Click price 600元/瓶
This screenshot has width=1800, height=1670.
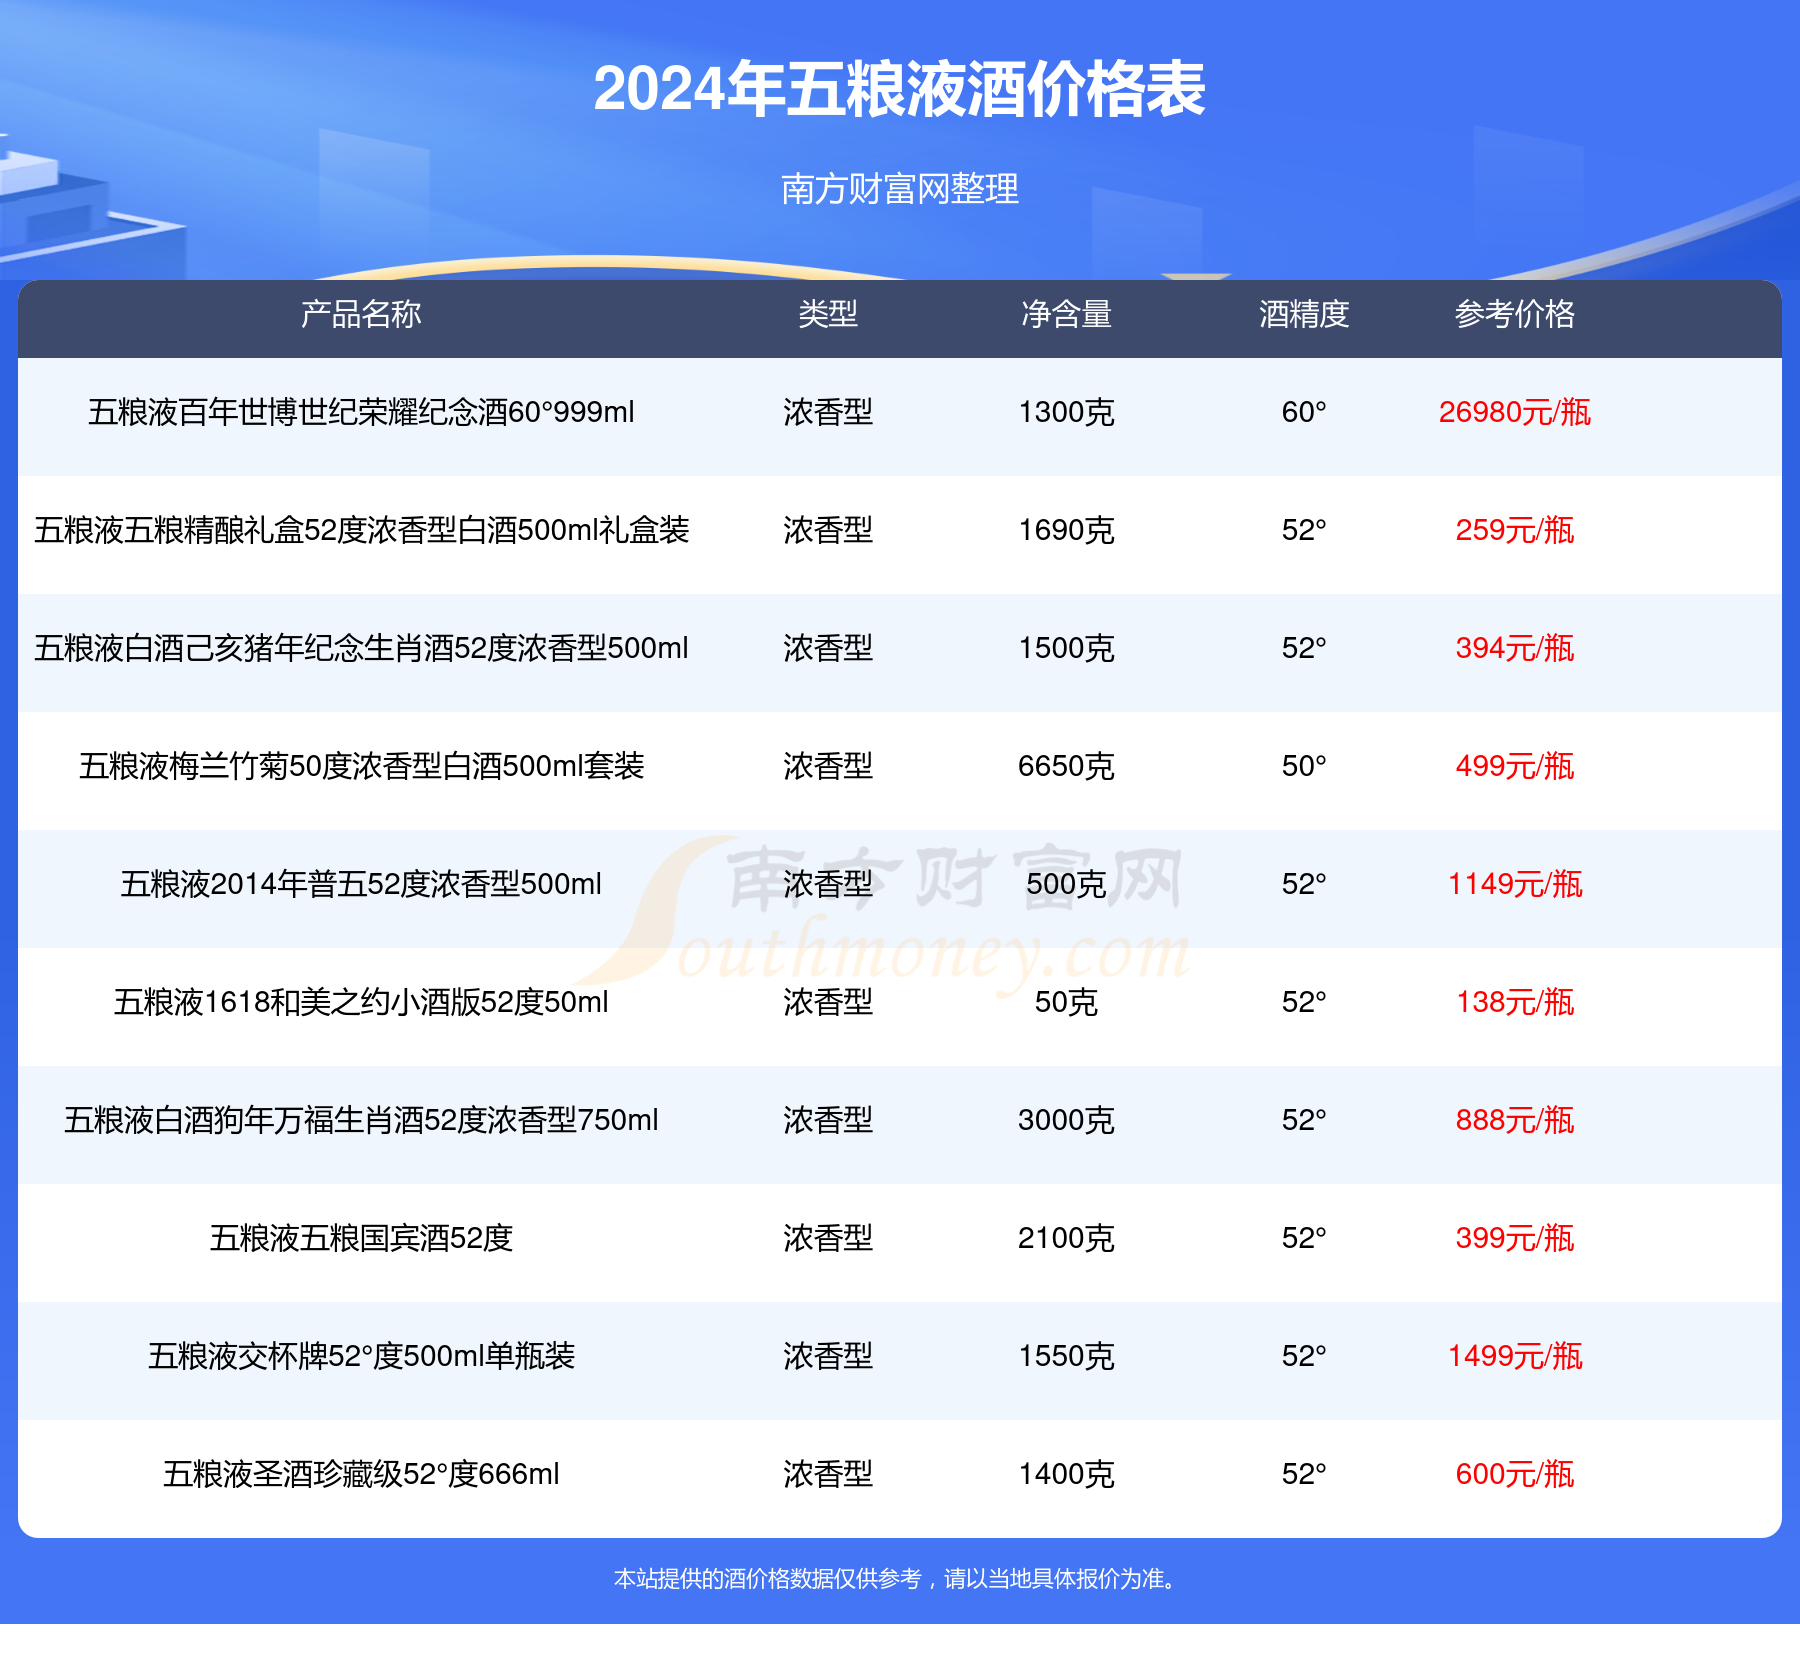(x=1515, y=1474)
